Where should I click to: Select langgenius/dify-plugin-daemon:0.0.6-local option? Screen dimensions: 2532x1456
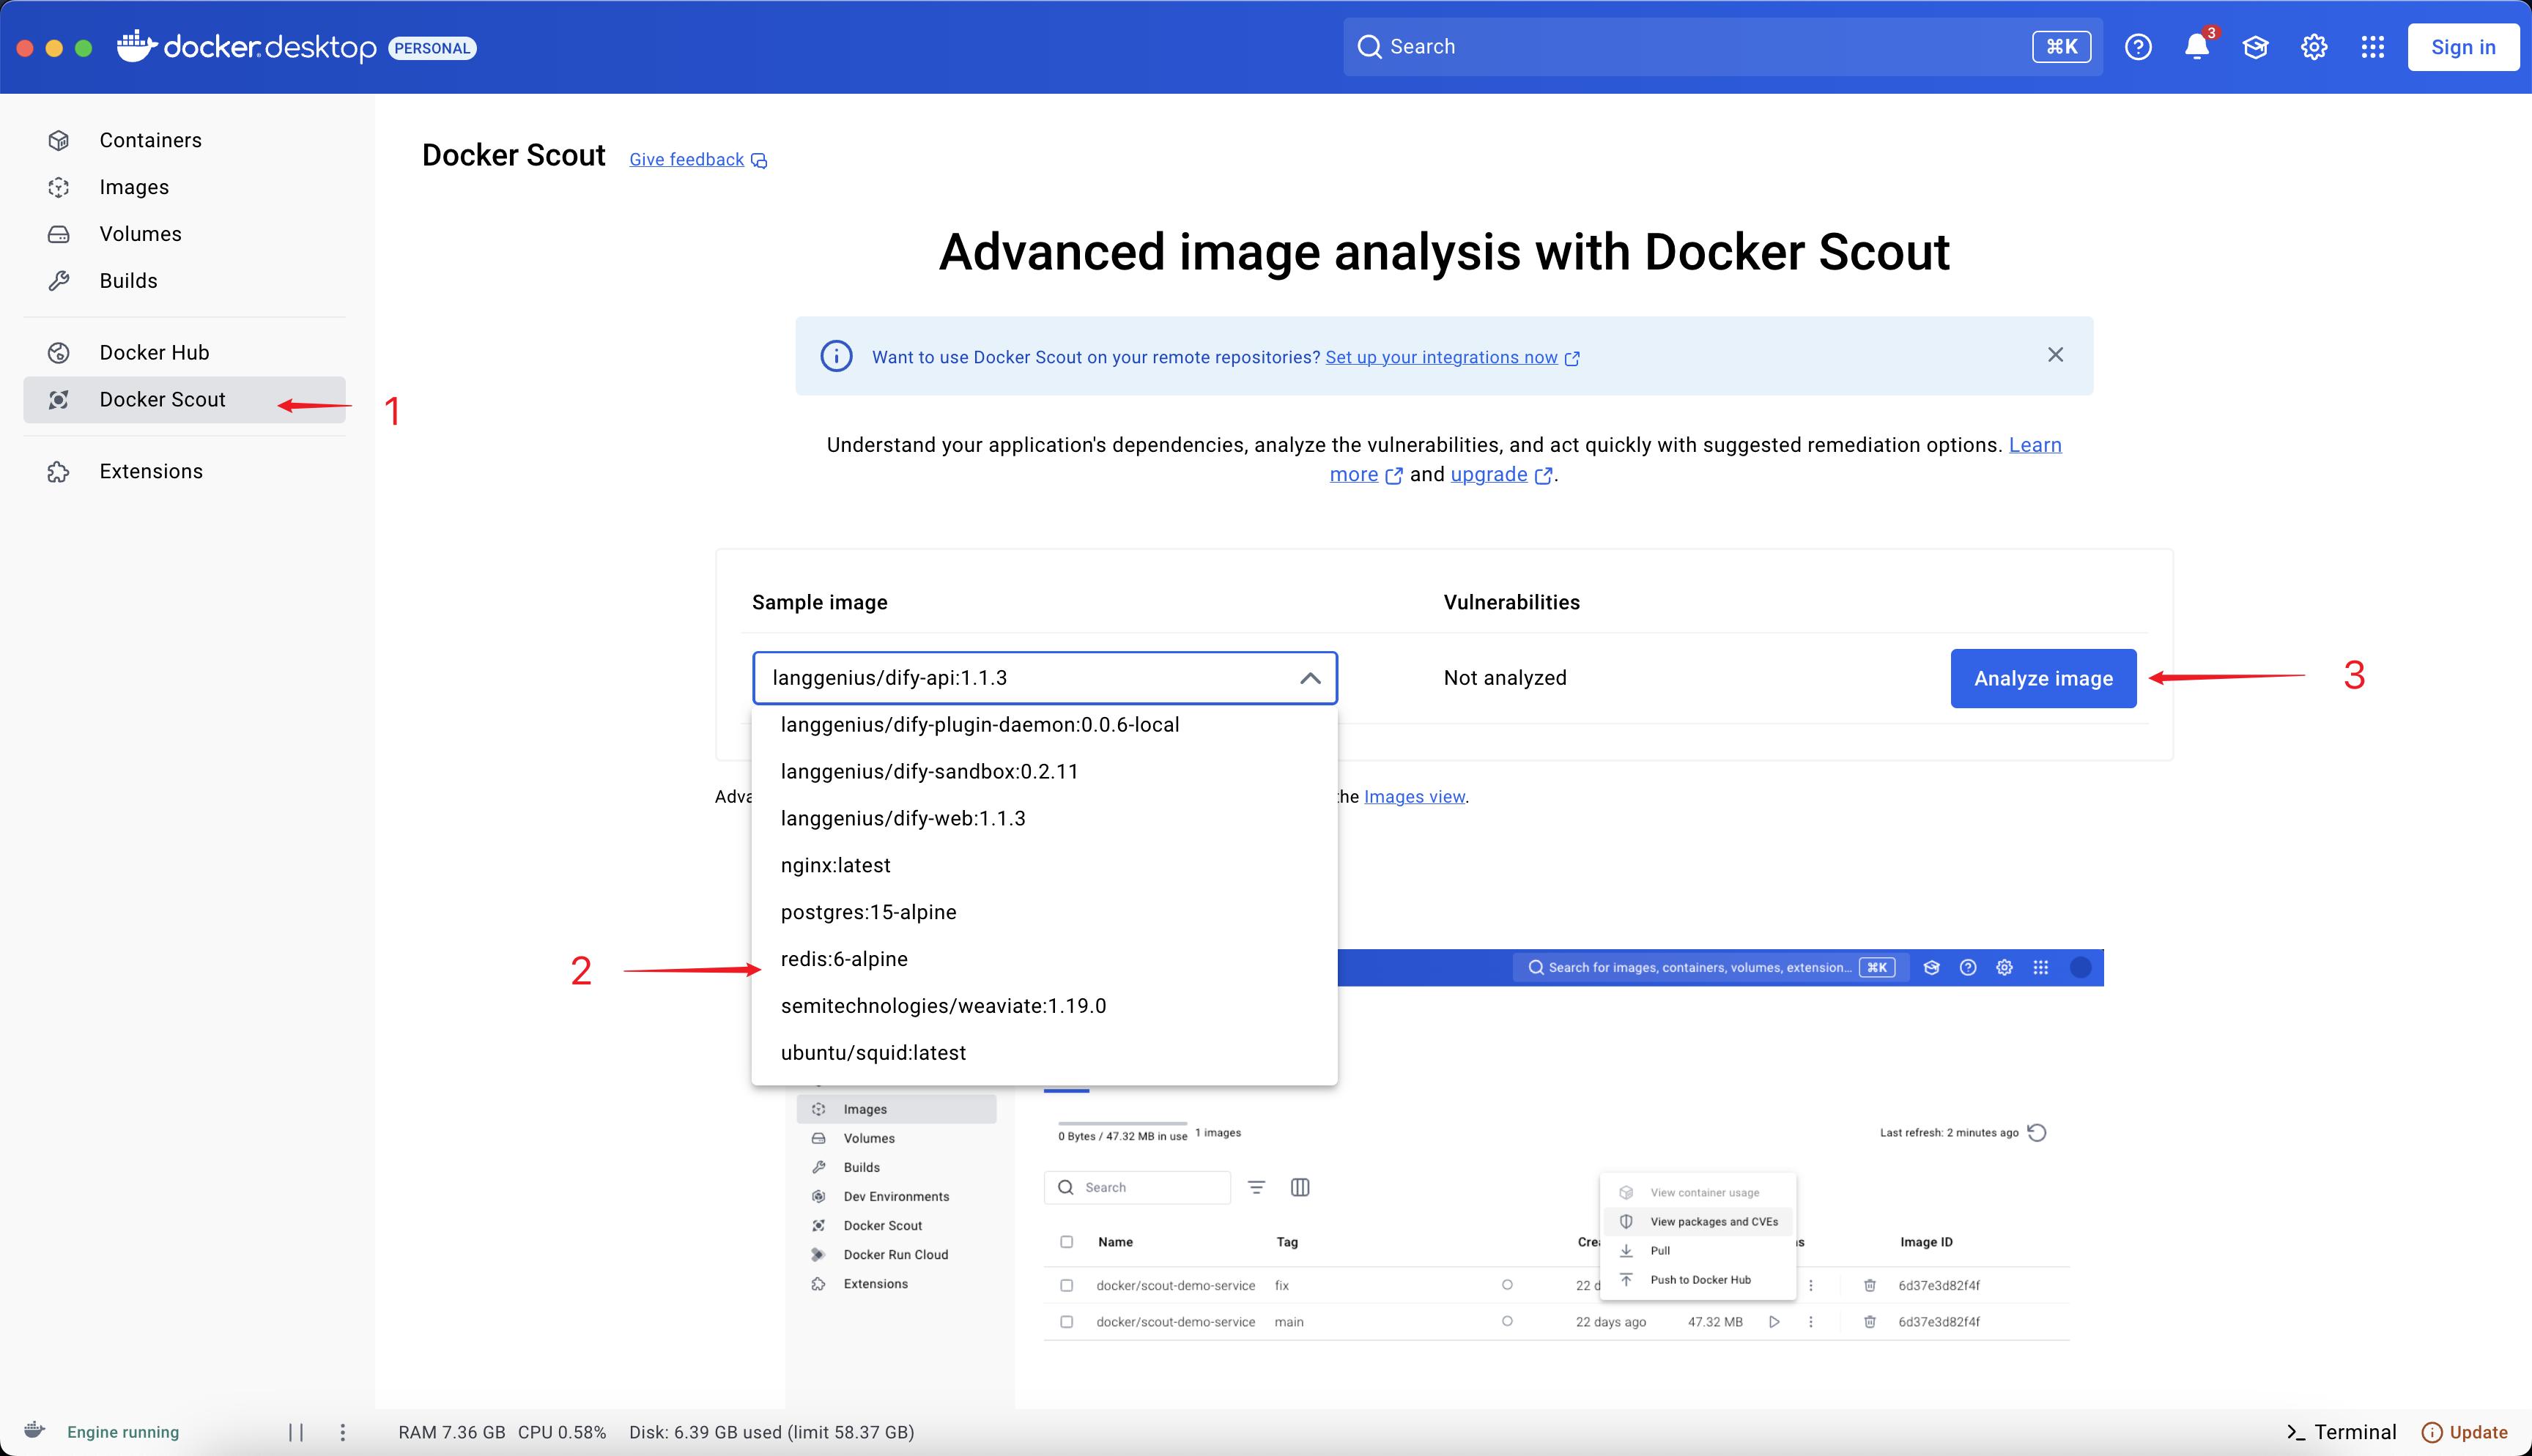tap(1045, 725)
